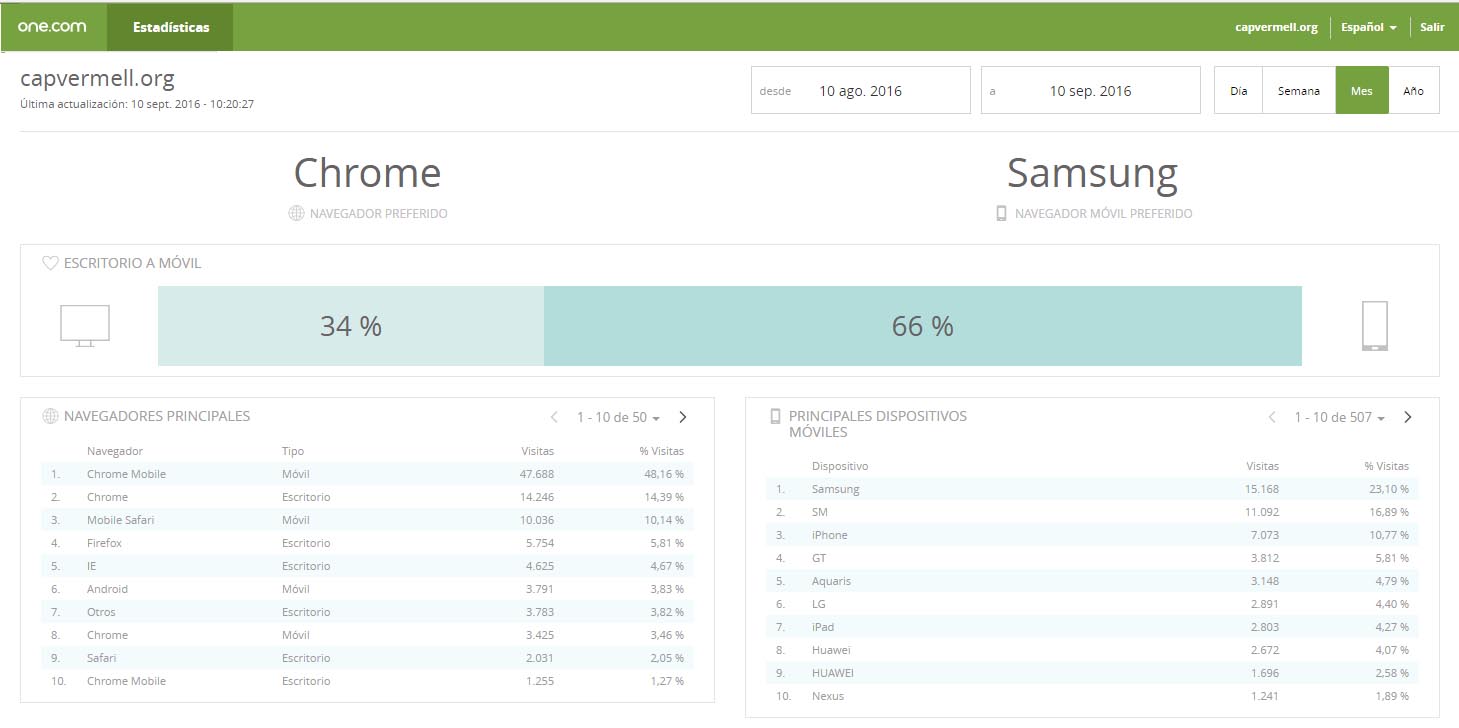Click the Chrome Mobile Móvil row
This screenshot has width=1459, height=728.
pos(367,474)
